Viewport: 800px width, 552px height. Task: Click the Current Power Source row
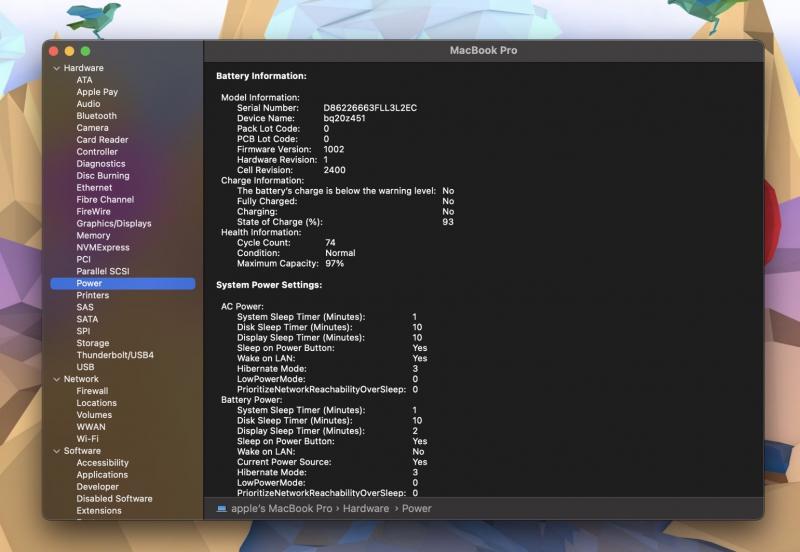coord(332,462)
